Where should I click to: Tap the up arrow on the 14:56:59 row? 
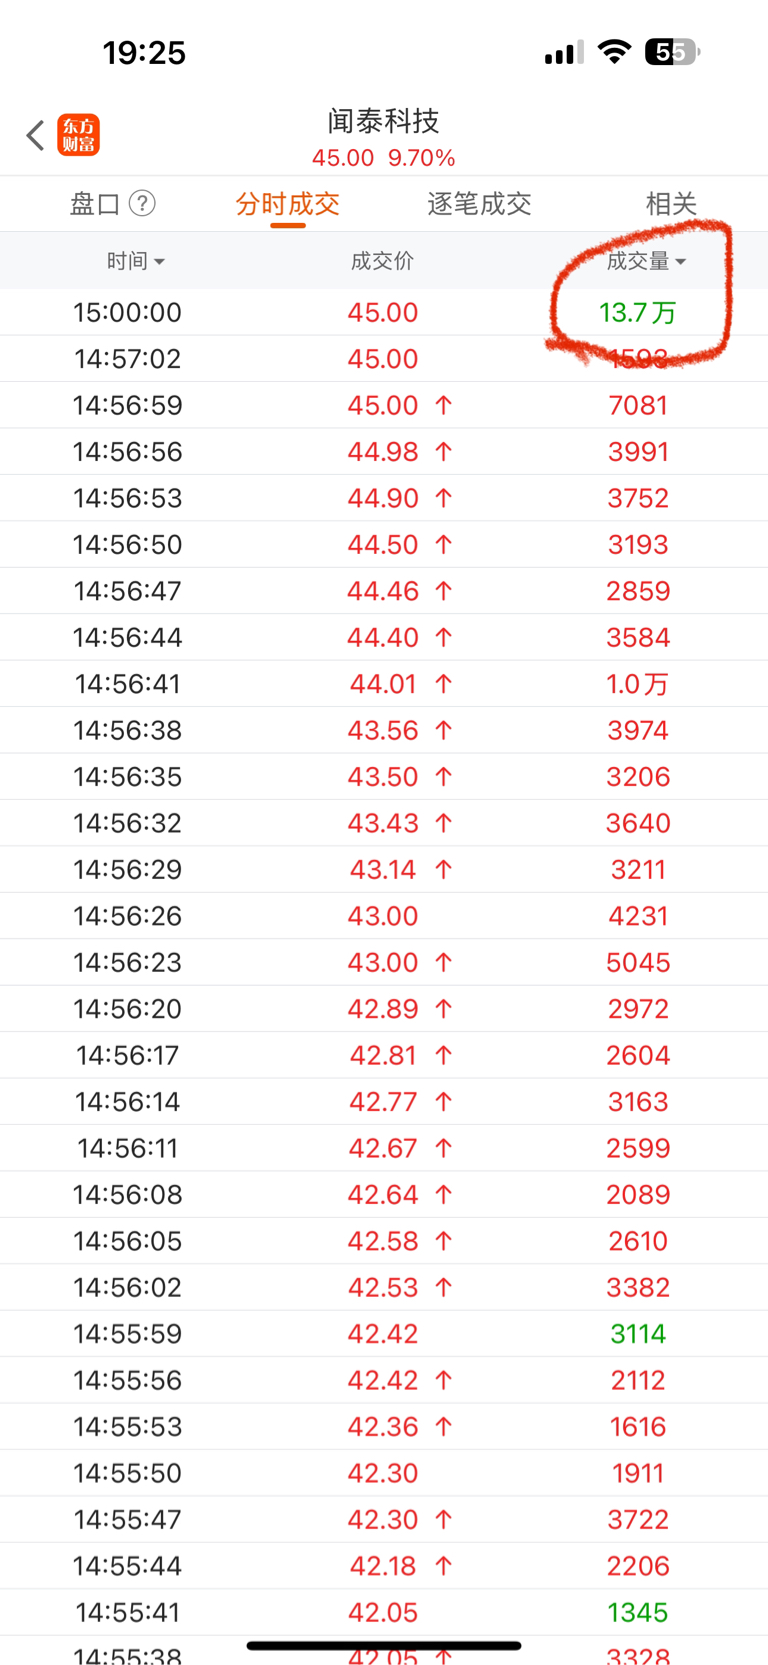click(x=444, y=405)
